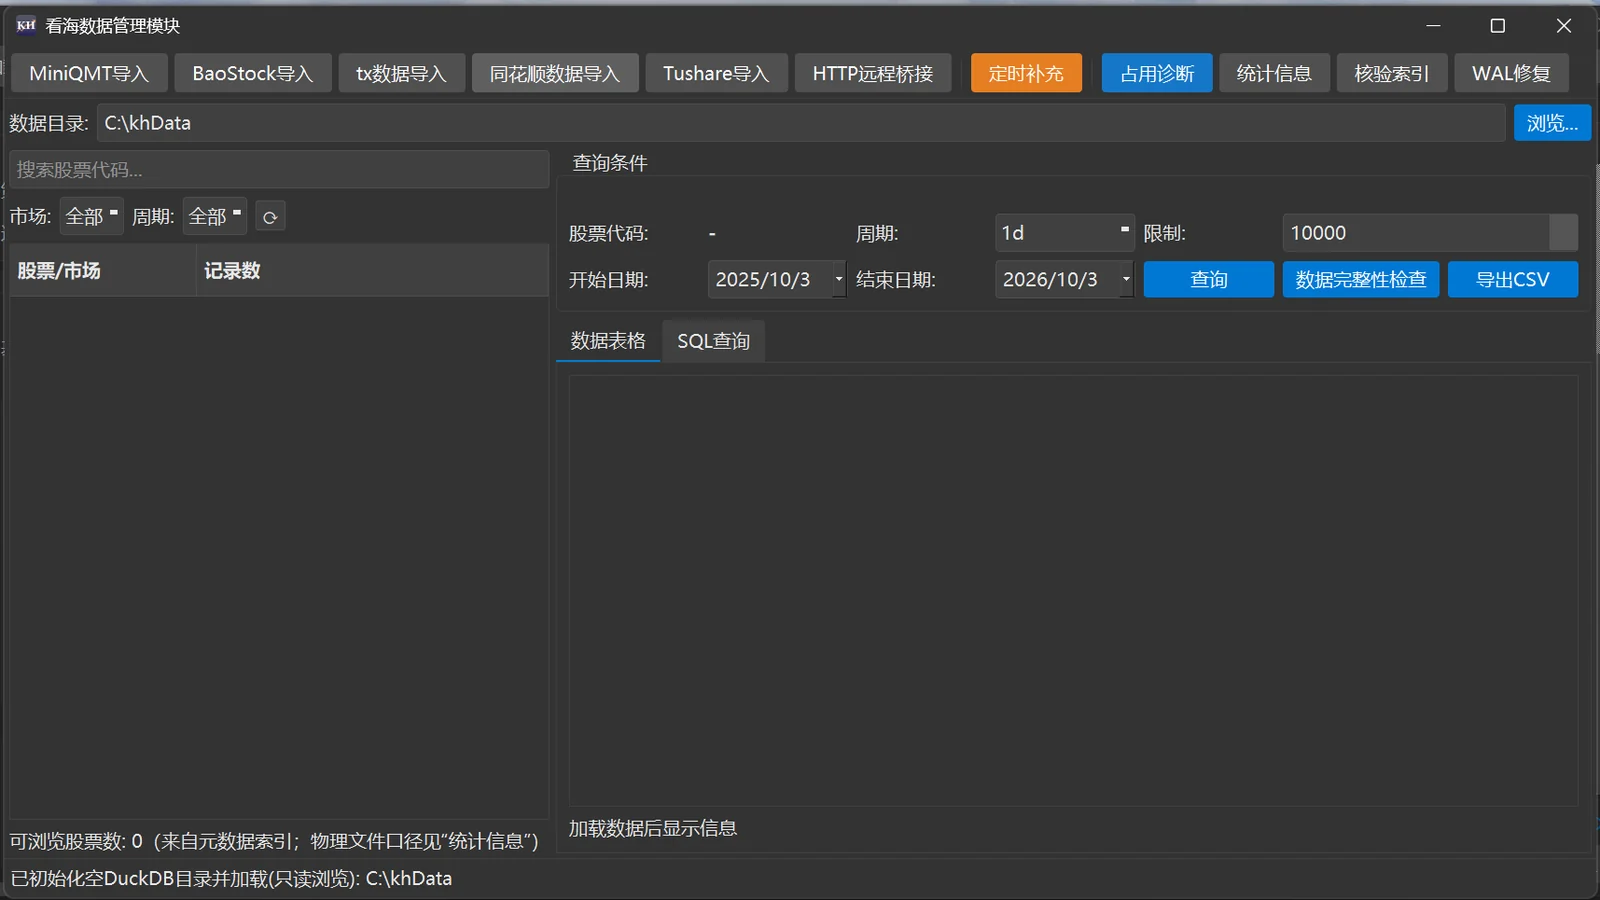
Task: Switch to 数据表格 tab
Action: [x=608, y=341]
